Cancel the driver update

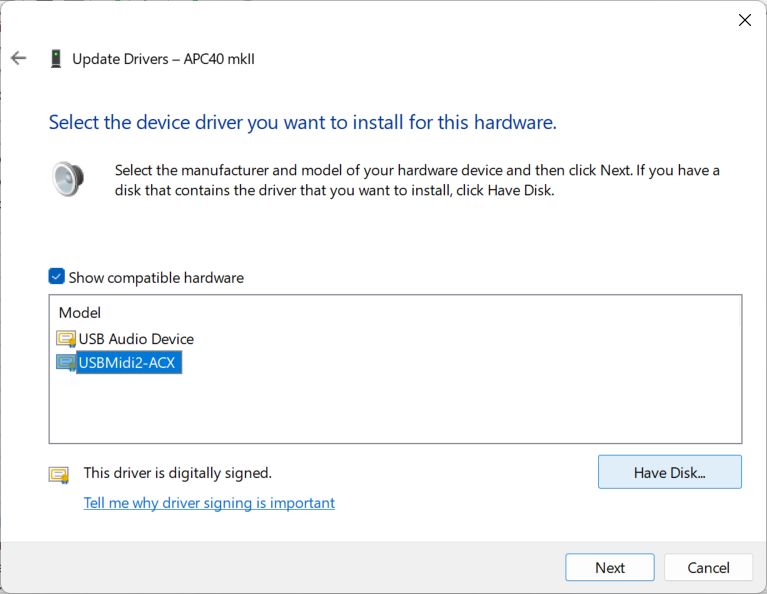(x=708, y=567)
